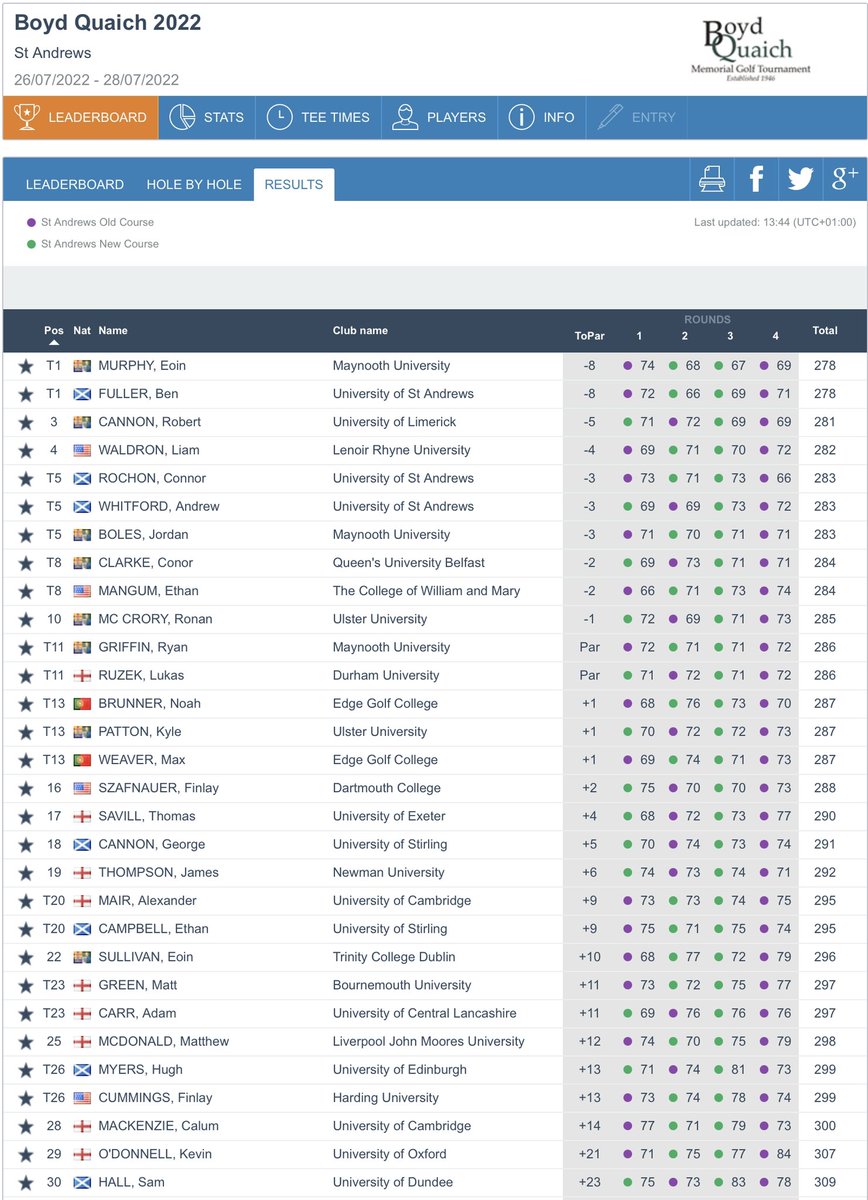This screenshot has width=868, height=1200.
Task: Open player MC CRORY, Ronan
Action: 155,619
